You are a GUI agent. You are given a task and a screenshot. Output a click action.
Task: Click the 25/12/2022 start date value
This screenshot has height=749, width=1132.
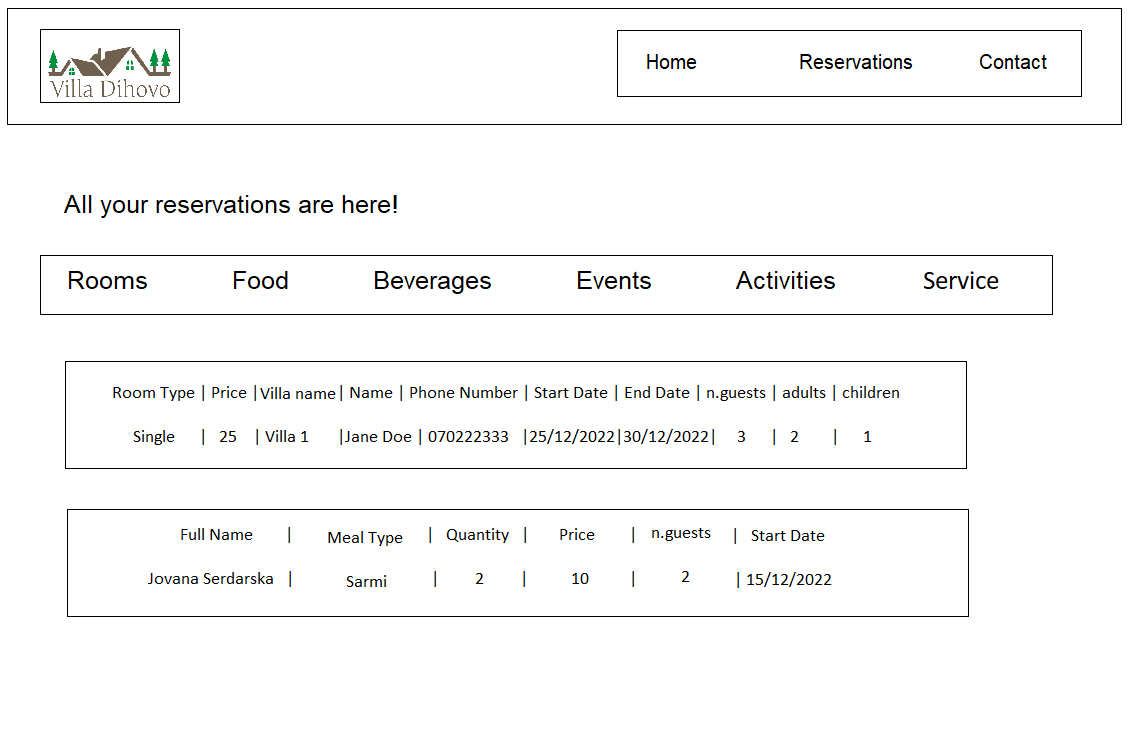(x=572, y=437)
